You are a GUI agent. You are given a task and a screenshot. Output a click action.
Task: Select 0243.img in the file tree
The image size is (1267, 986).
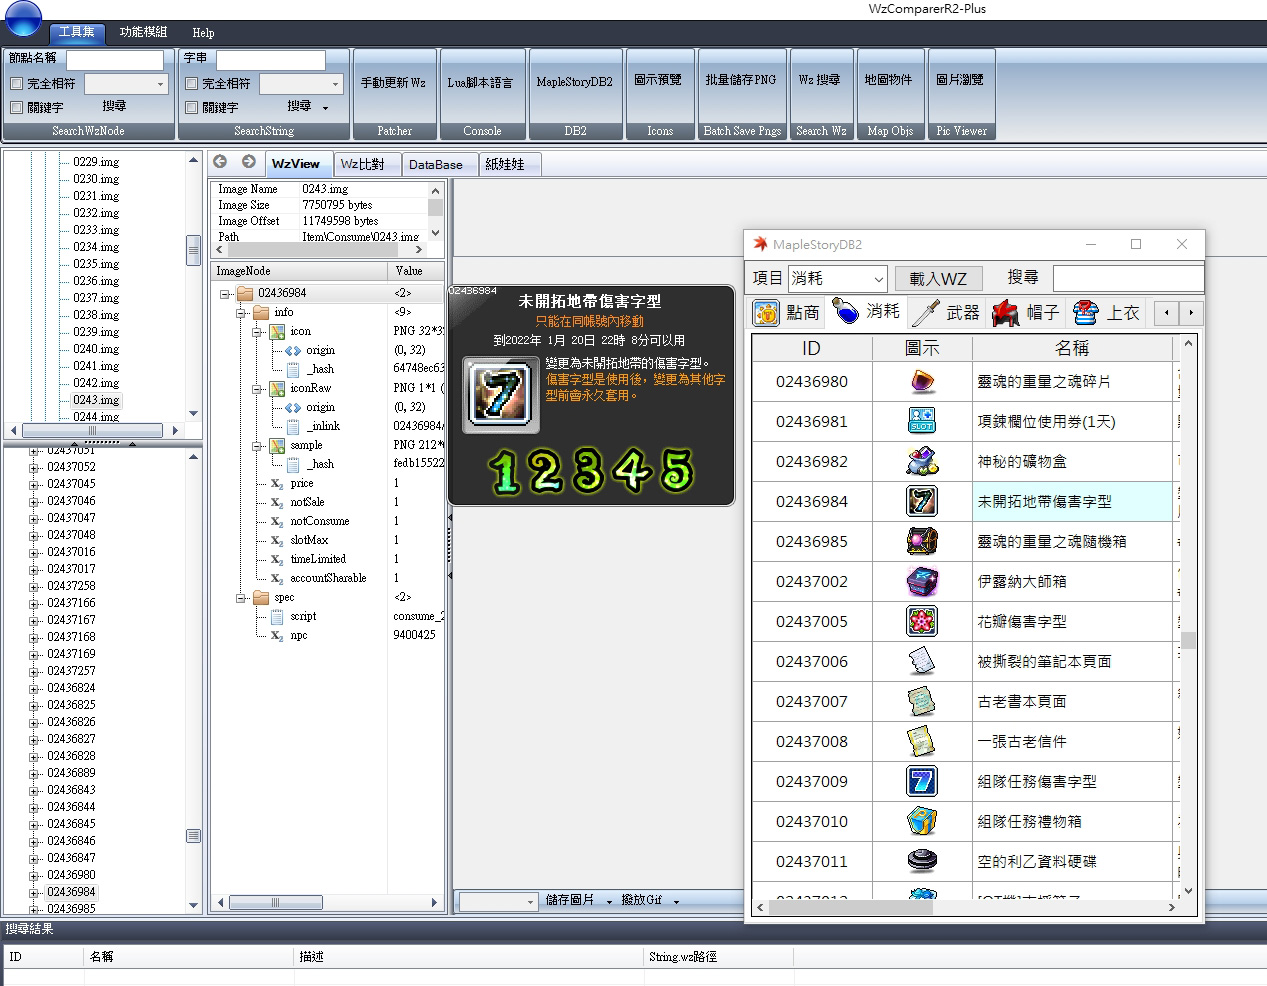(96, 400)
